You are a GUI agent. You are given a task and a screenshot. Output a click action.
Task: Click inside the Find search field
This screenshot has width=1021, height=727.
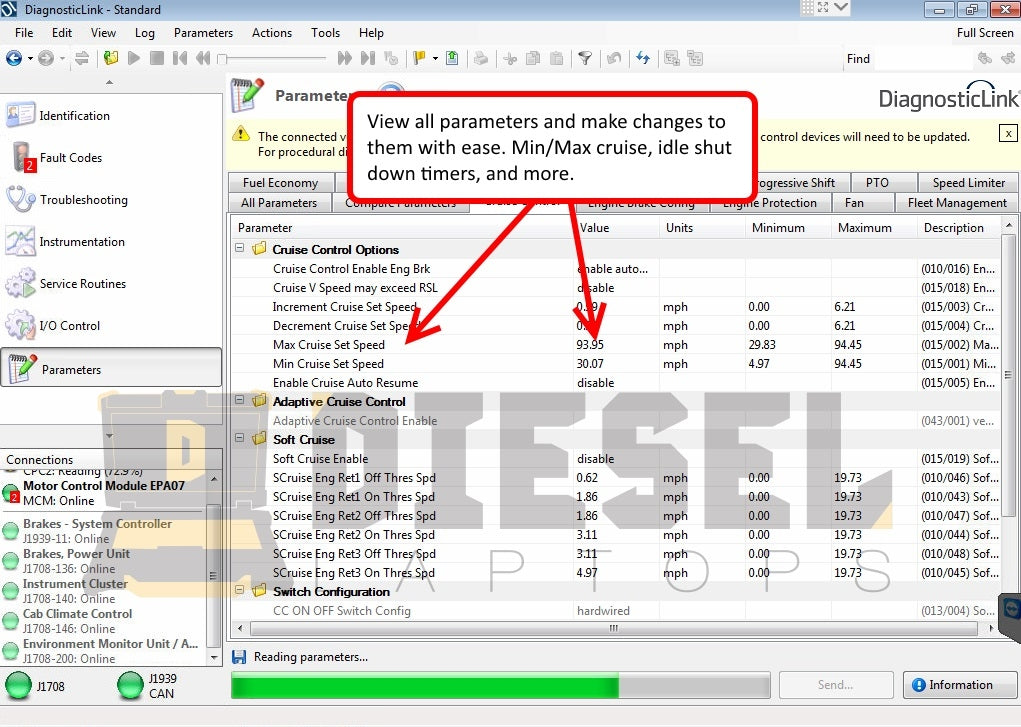[922, 59]
